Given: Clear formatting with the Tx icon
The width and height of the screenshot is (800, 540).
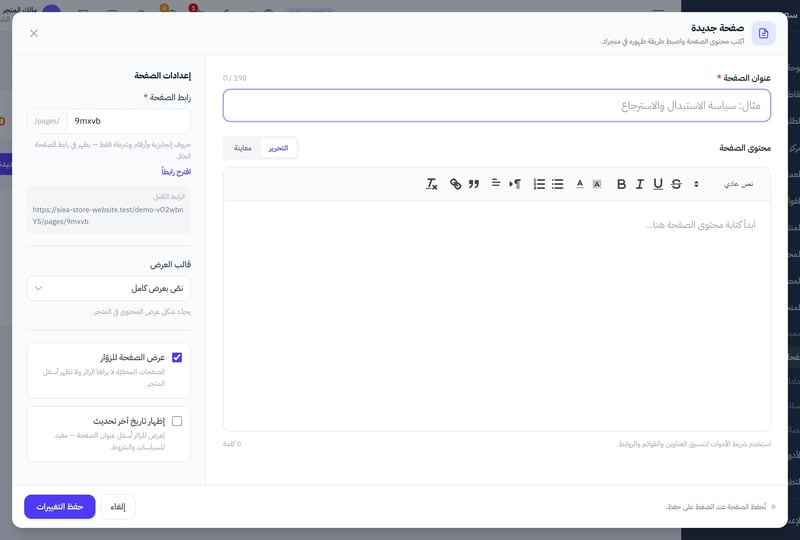Looking at the screenshot, I should pos(432,184).
